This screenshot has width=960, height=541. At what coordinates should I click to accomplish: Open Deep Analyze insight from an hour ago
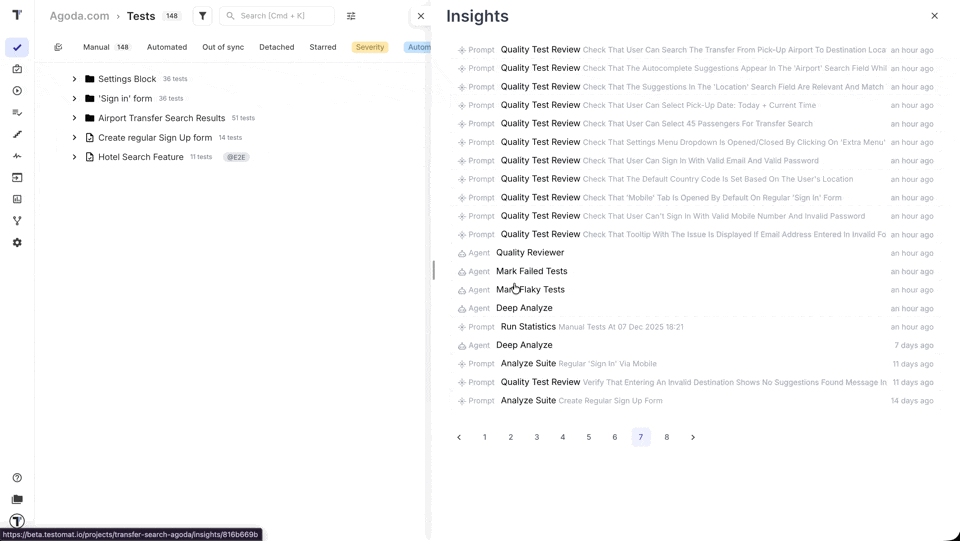(696, 308)
